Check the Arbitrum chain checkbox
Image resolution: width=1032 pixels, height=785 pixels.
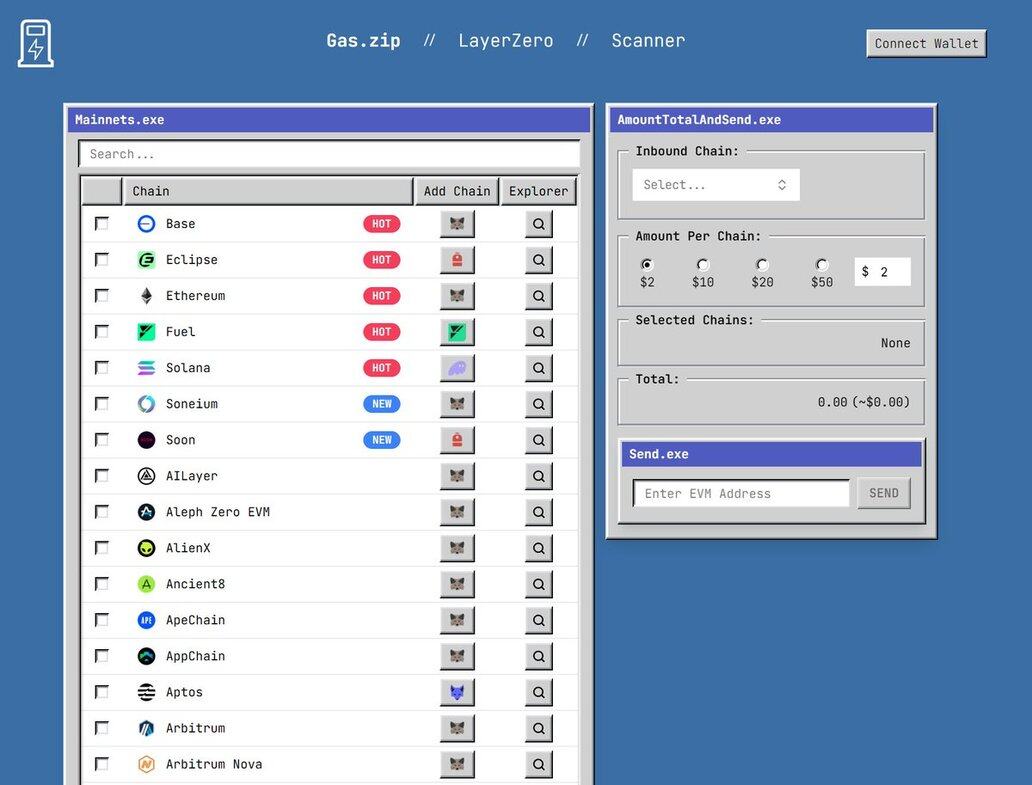[101, 728]
